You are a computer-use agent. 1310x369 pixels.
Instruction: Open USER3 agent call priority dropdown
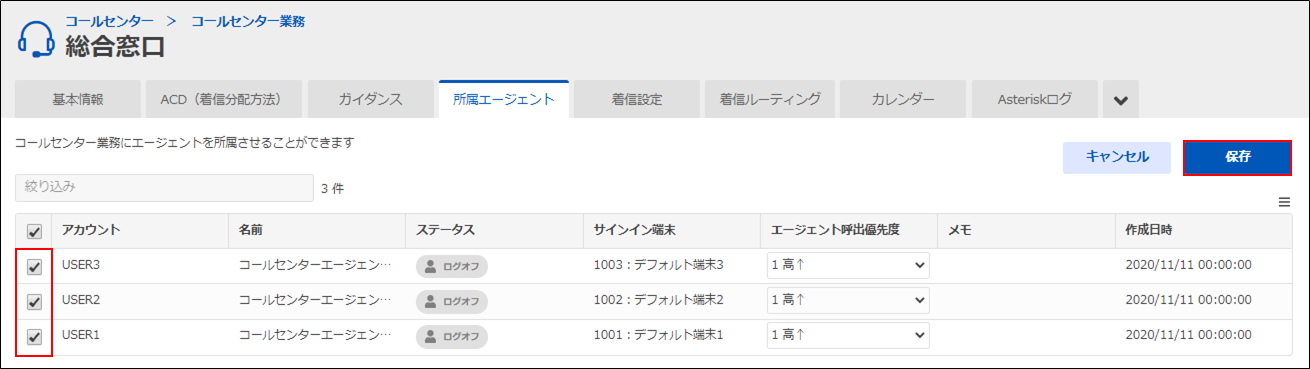pyautogui.click(x=848, y=266)
